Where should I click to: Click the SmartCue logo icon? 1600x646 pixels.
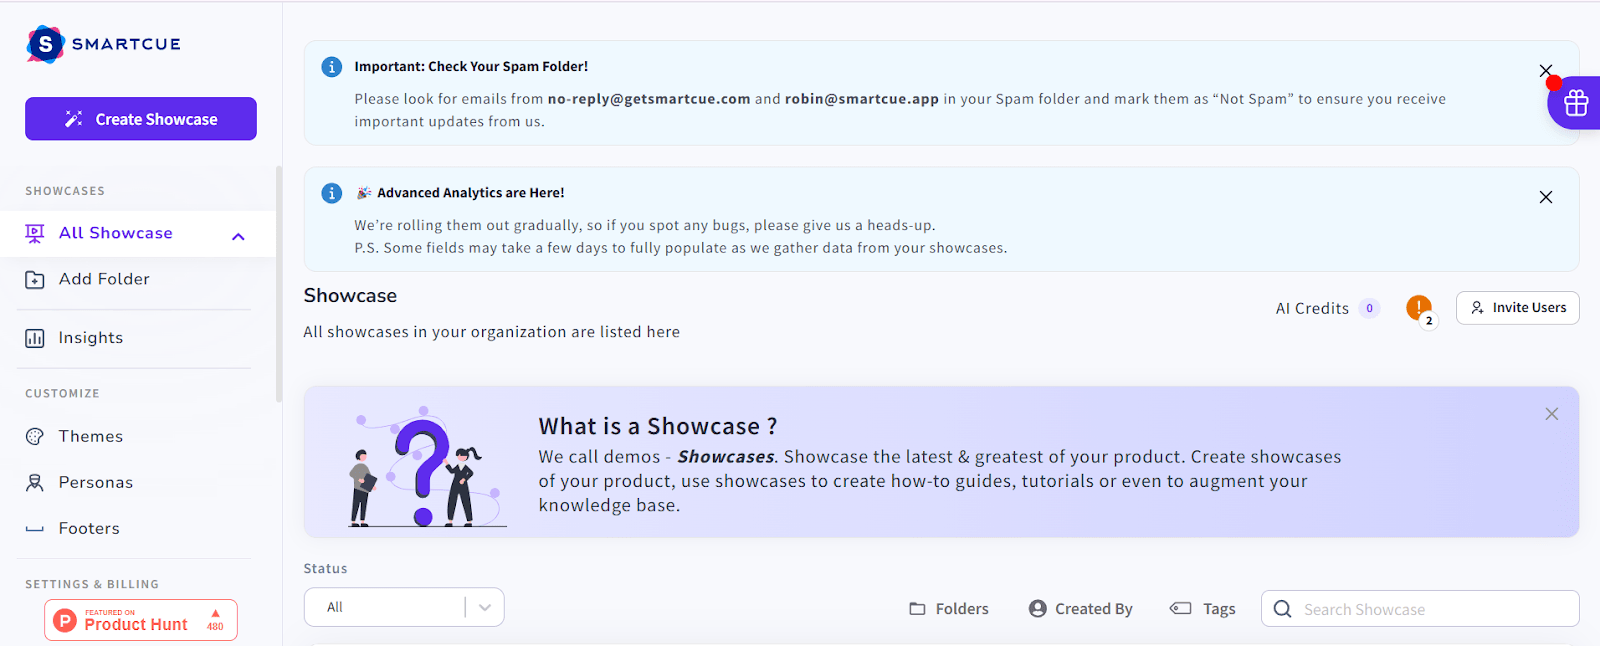(x=46, y=44)
